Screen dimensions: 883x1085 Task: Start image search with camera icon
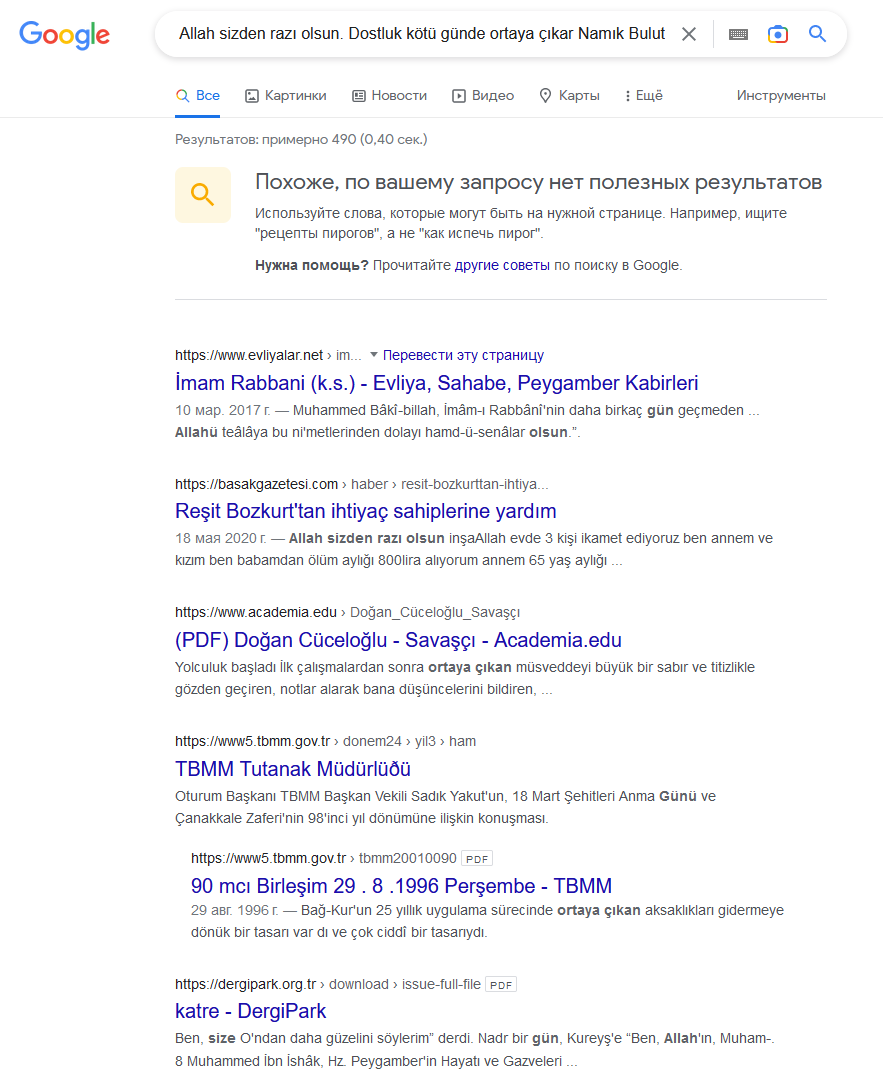click(778, 34)
